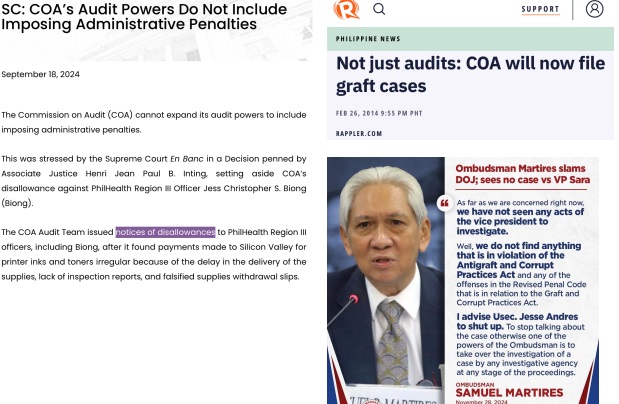Click the Feb 26, 2014 article timestamp
Image resolution: width=619 pixels, height=404 pixels.
pos(379,113)
